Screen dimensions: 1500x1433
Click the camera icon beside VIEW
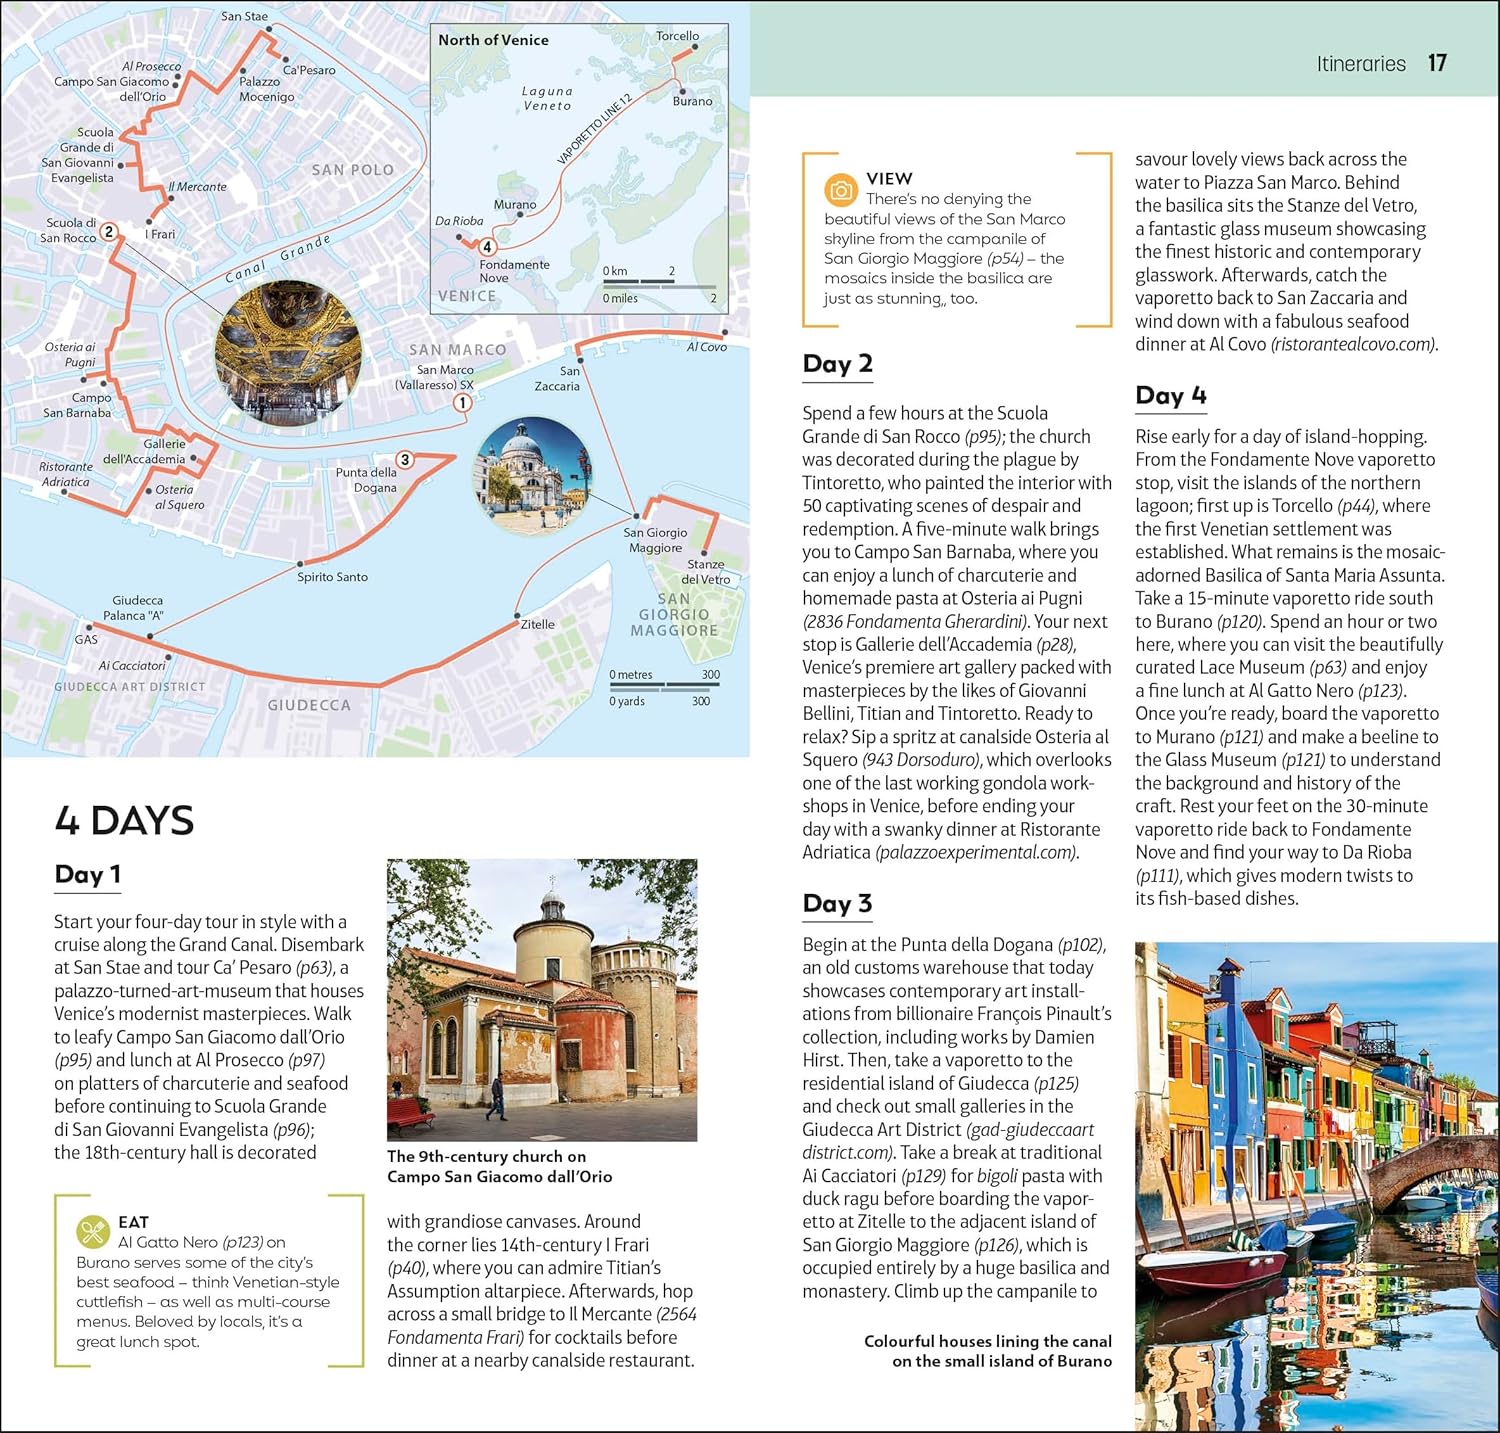coord(841,190)
